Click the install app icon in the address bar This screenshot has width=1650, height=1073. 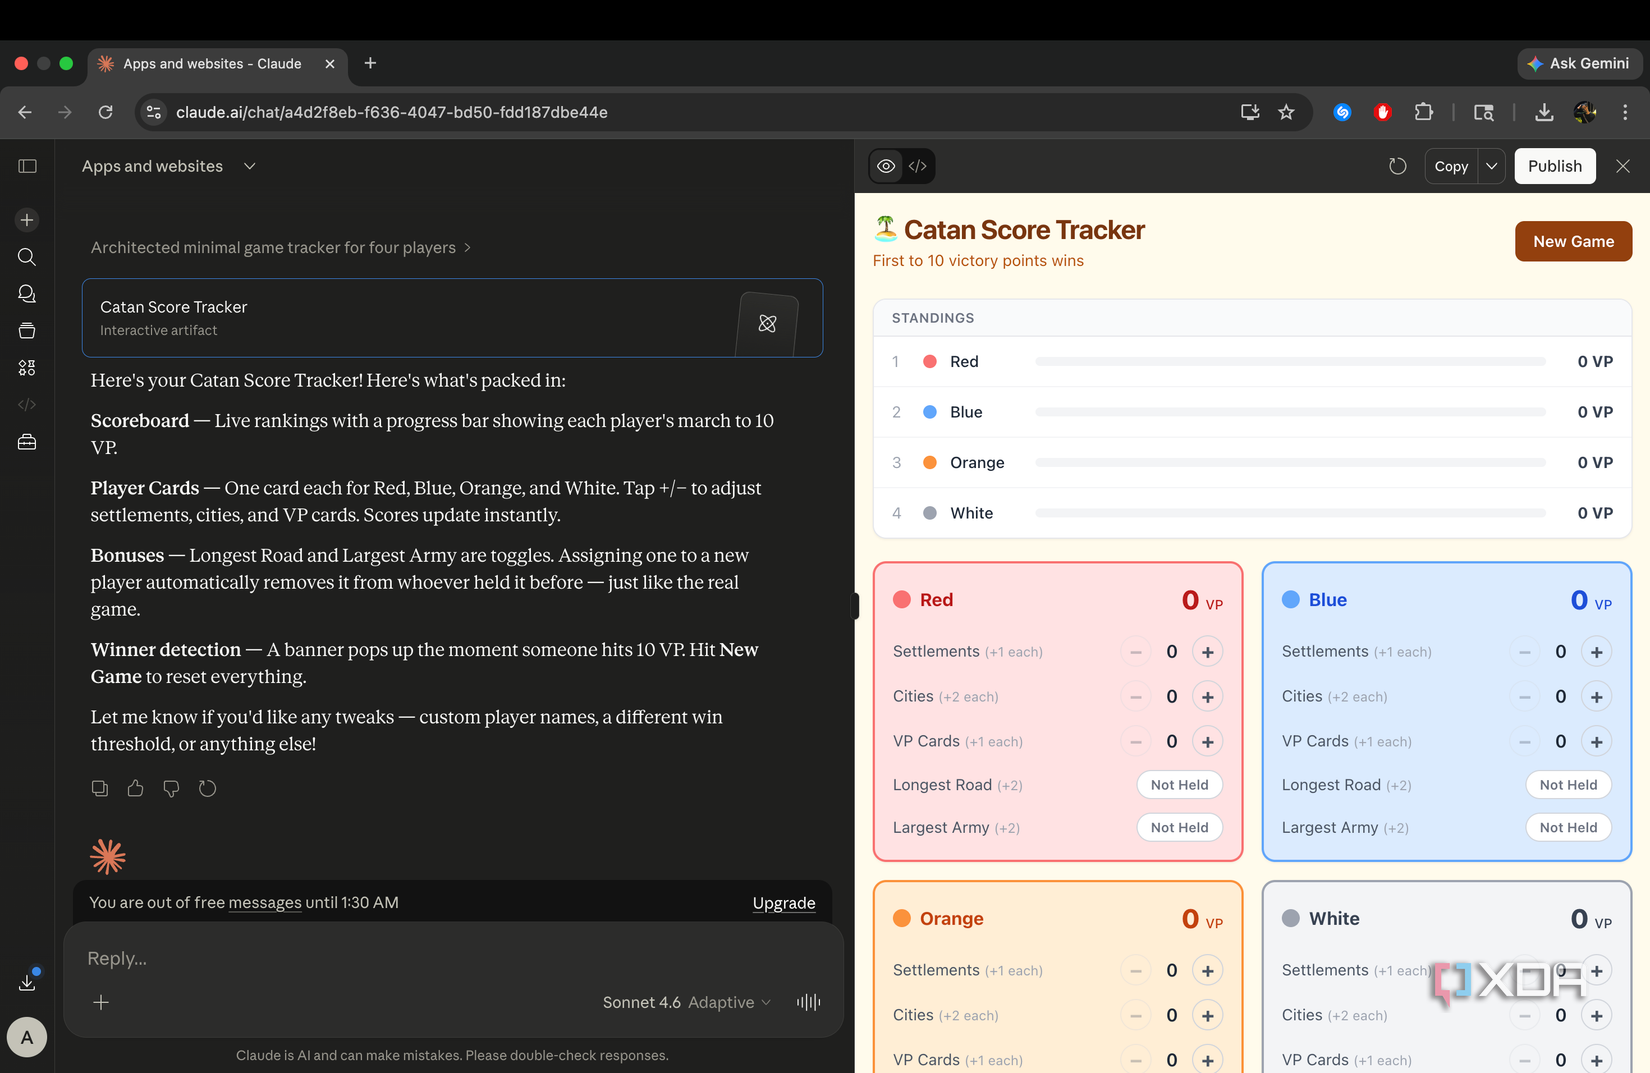coord(1250,112)
